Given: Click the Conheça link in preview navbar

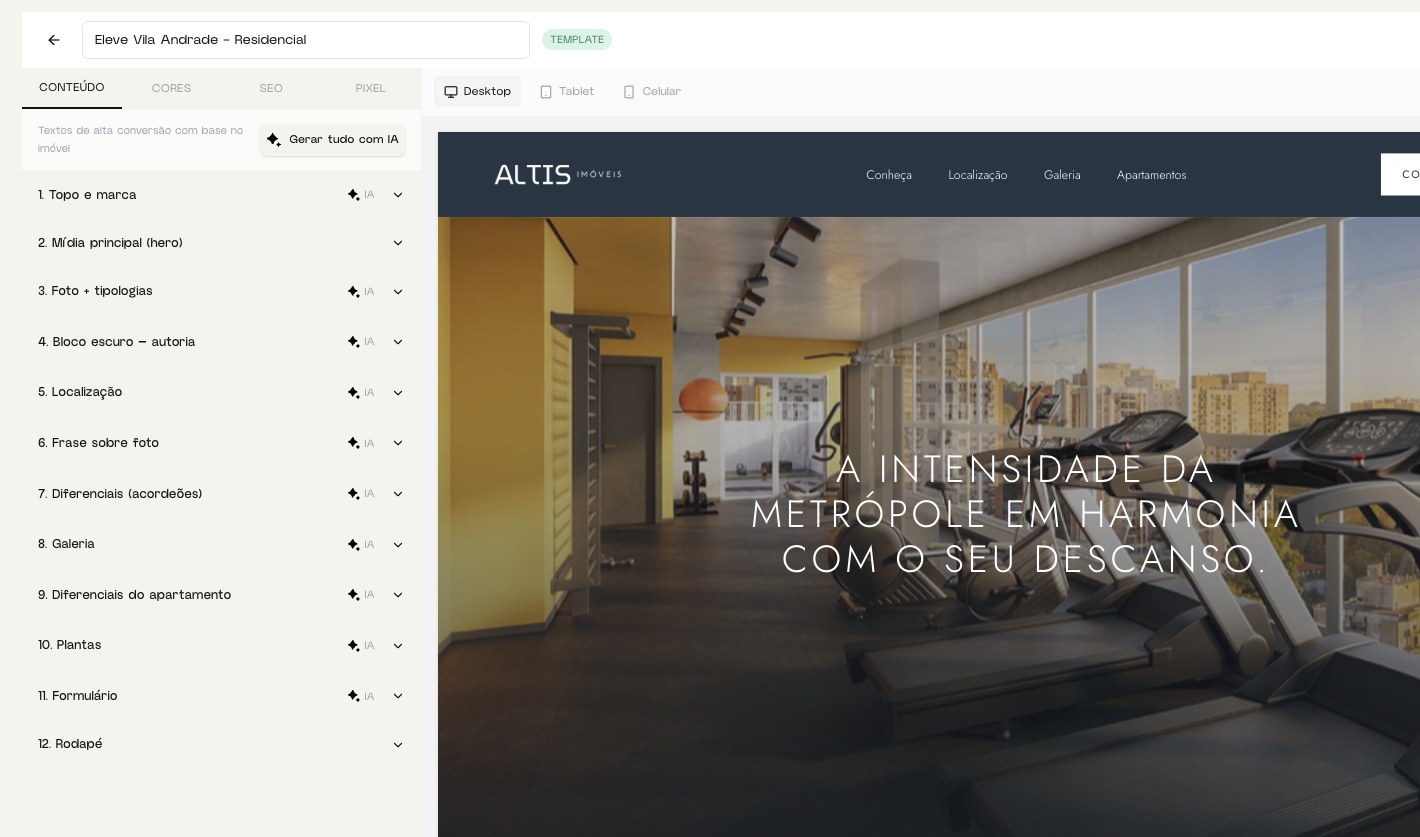Looking at the screenshot, I should [x=889, y=175].
